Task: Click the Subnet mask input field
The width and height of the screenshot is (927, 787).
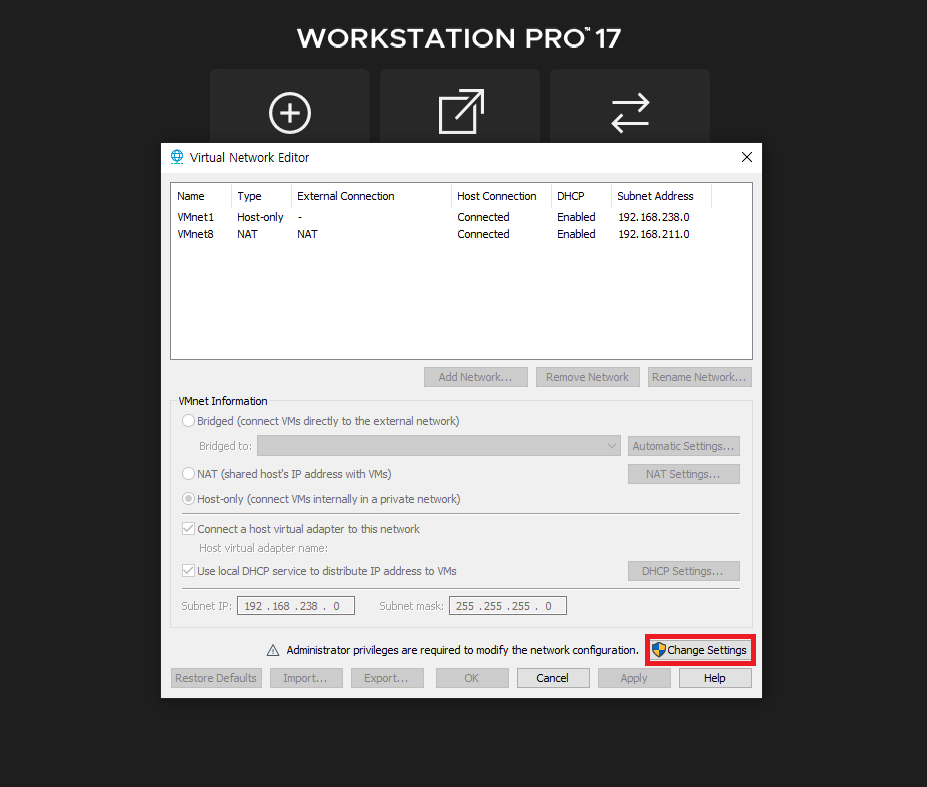Action: tap(508, 605)
